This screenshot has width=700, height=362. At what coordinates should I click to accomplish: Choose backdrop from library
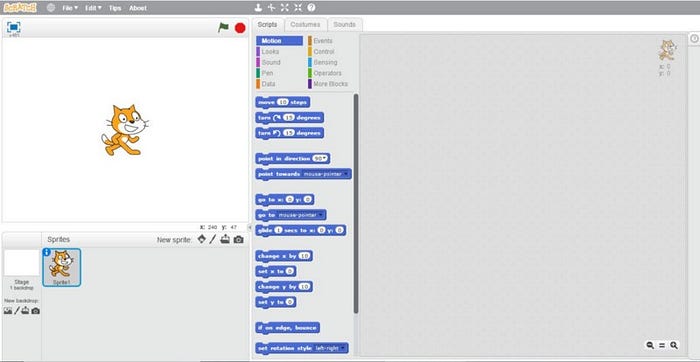click(8, 311)
